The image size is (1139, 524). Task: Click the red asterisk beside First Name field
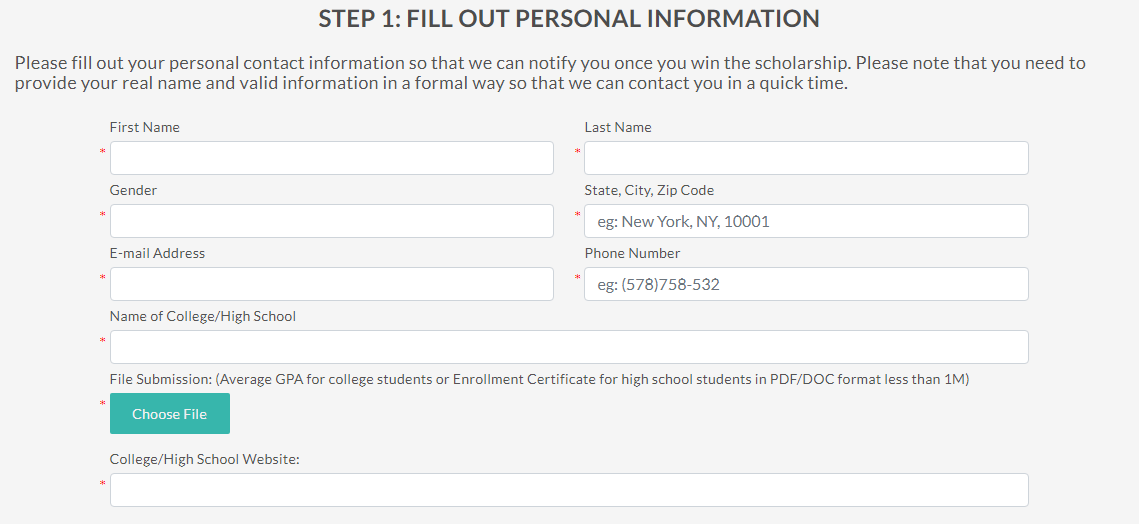point(103,151)
